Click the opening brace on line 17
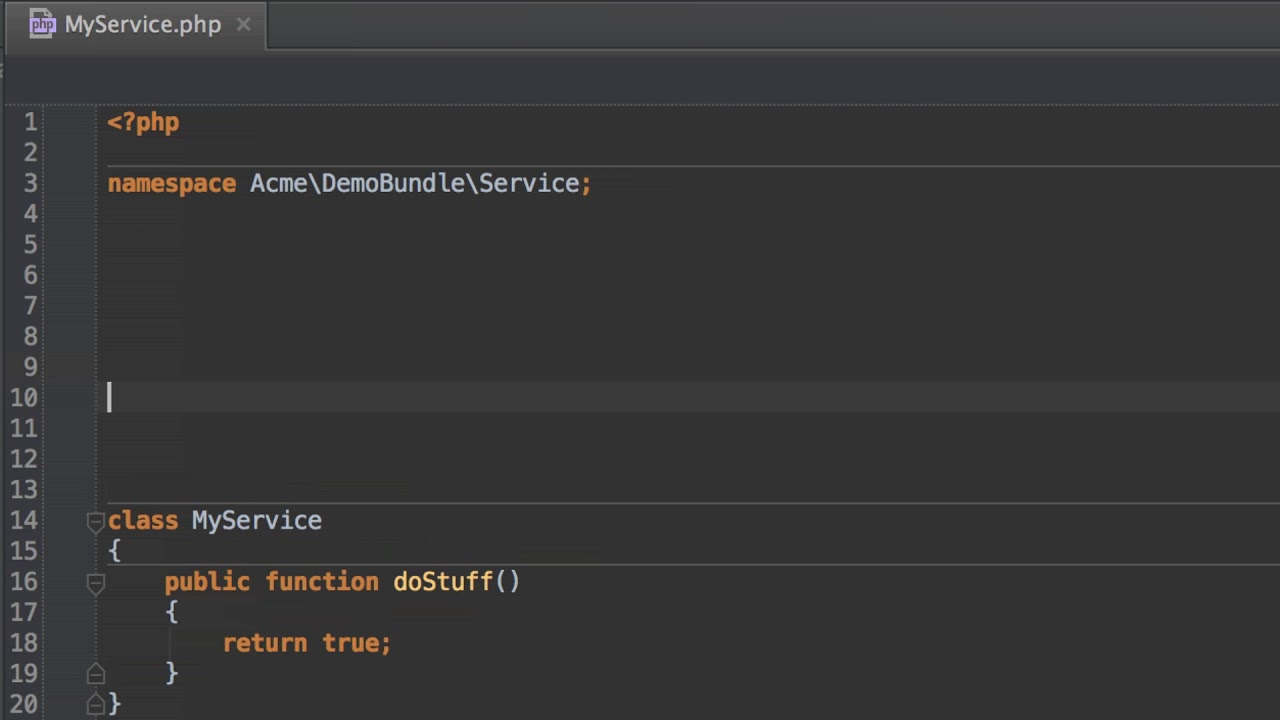 tap(172, 612)
